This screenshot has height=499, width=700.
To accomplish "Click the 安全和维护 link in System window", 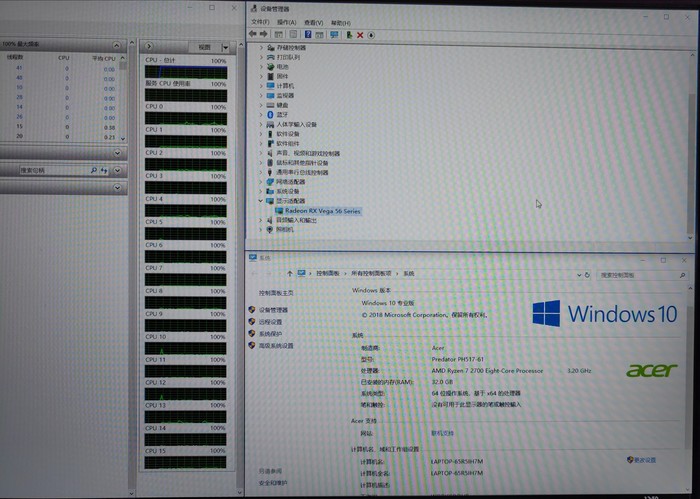I will [x=273, y=482].
